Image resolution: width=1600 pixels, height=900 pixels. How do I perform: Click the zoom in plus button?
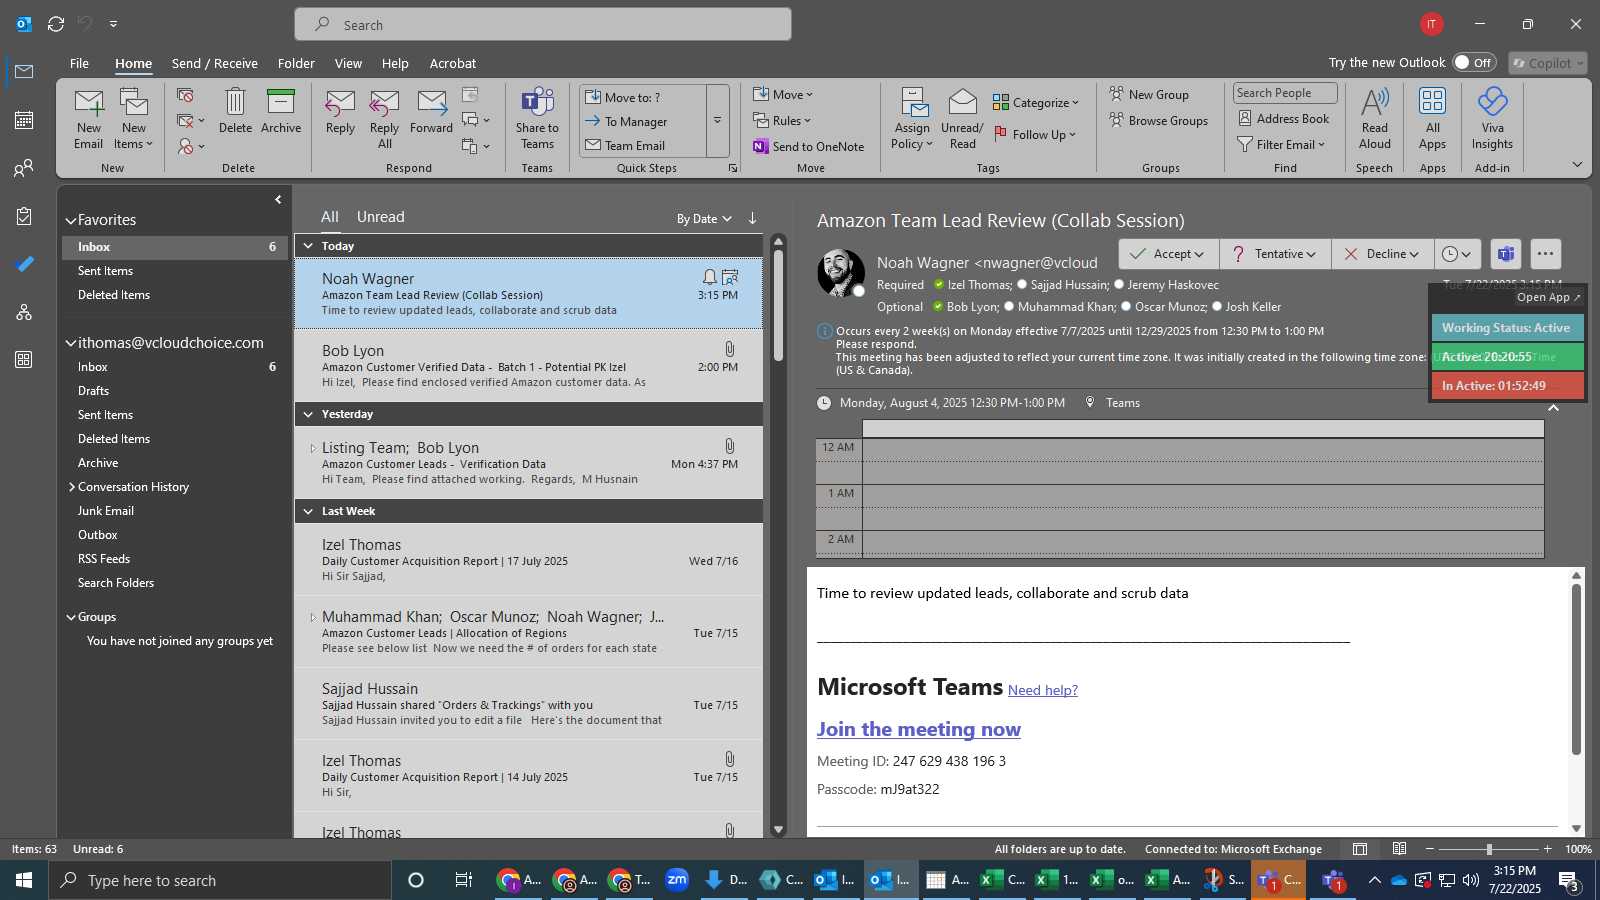(x=1547, y=849)
